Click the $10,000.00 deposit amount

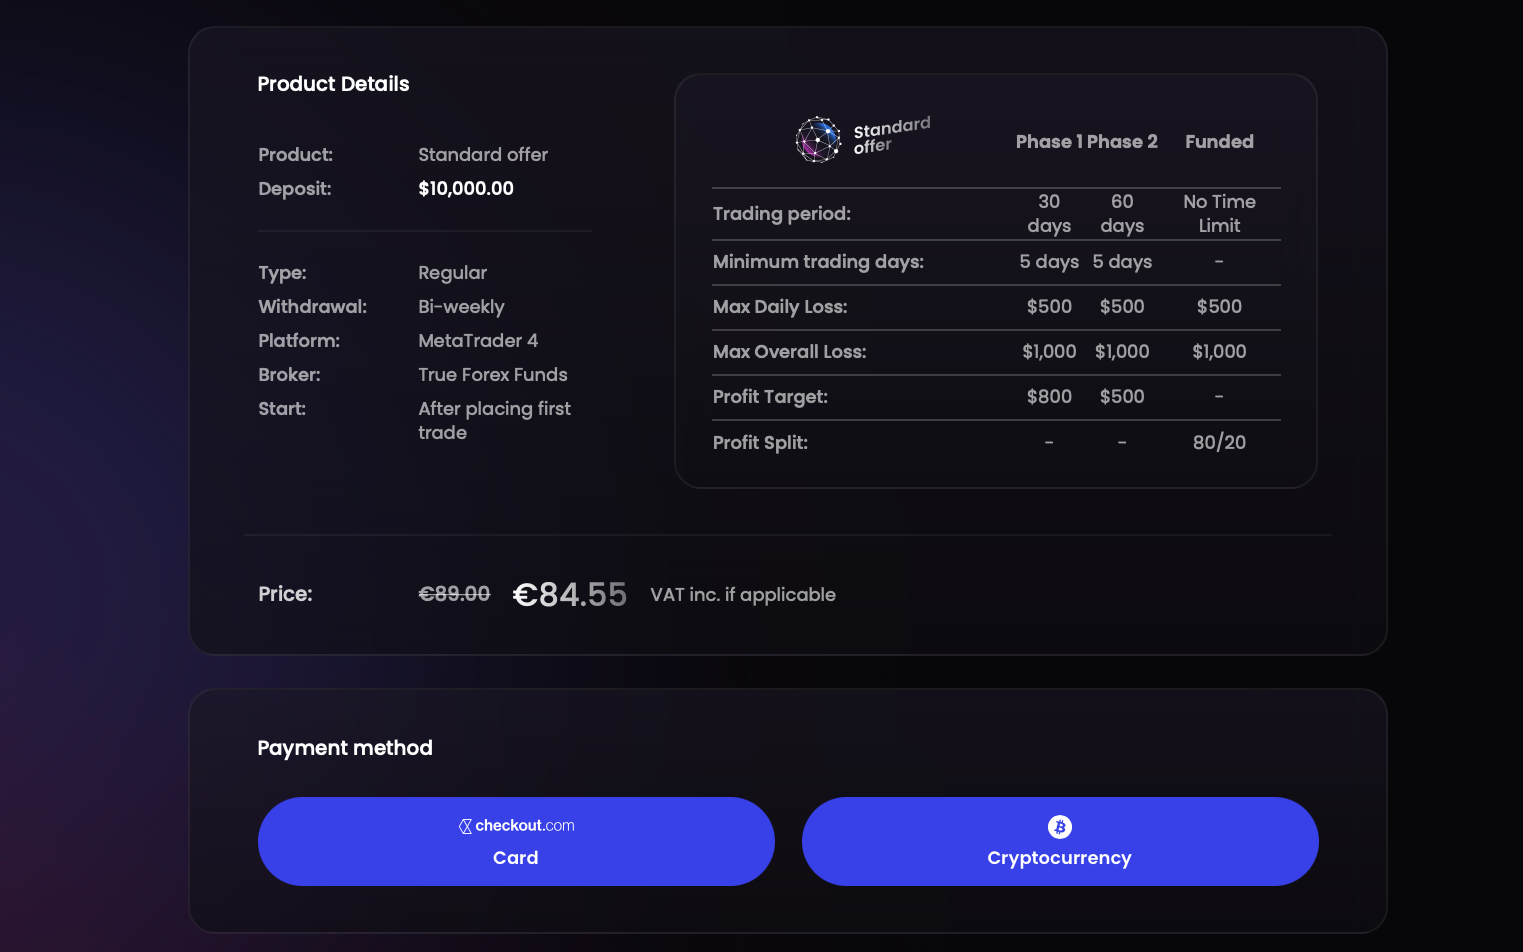tap(466, 189)
